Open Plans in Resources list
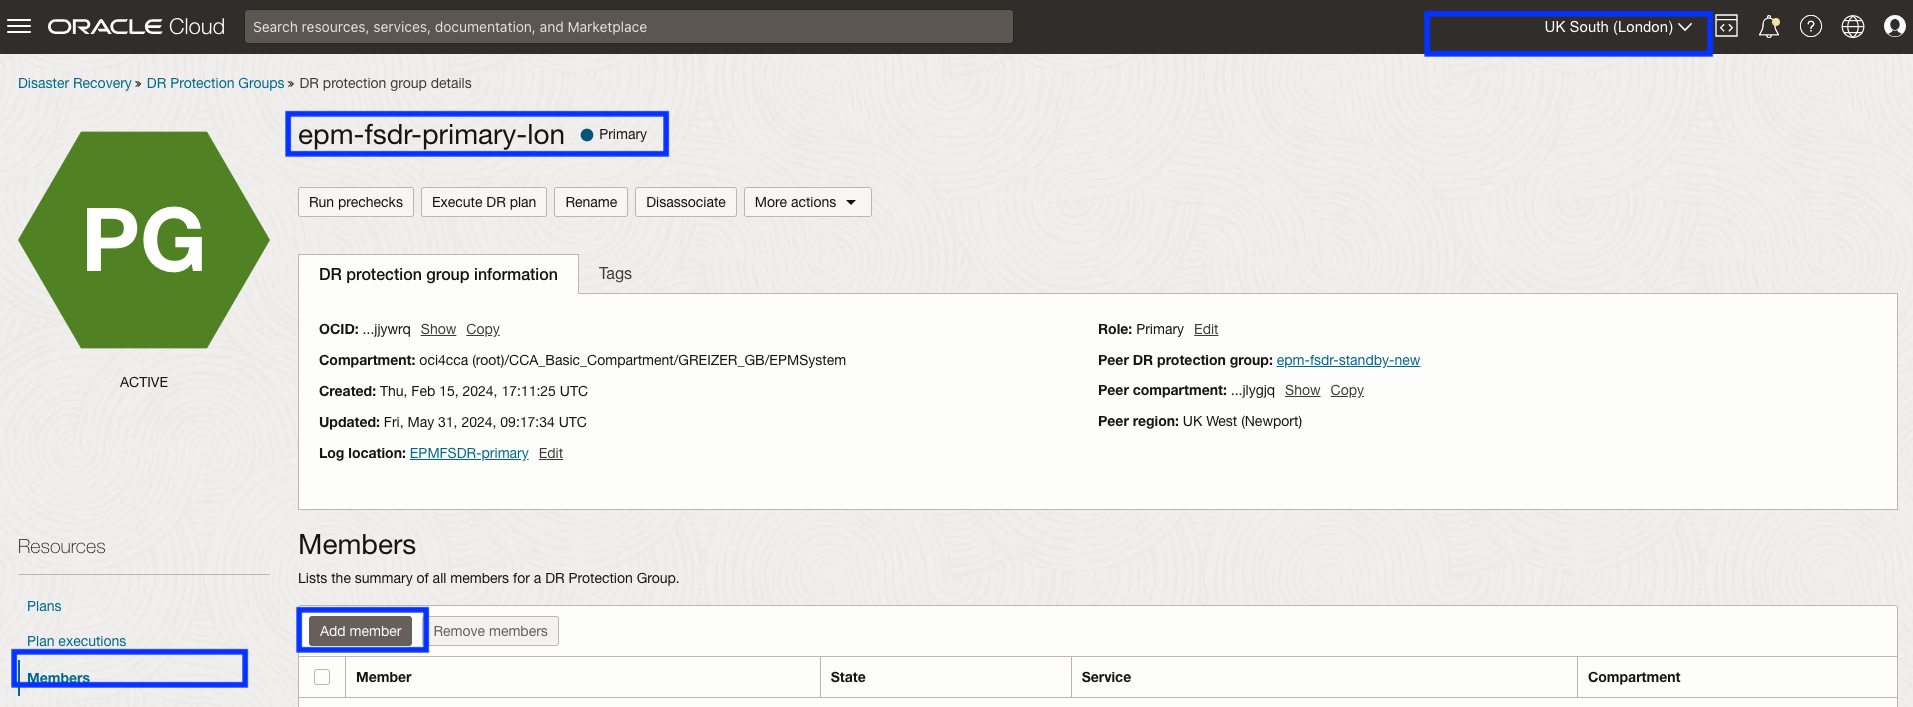 [44, 606]
